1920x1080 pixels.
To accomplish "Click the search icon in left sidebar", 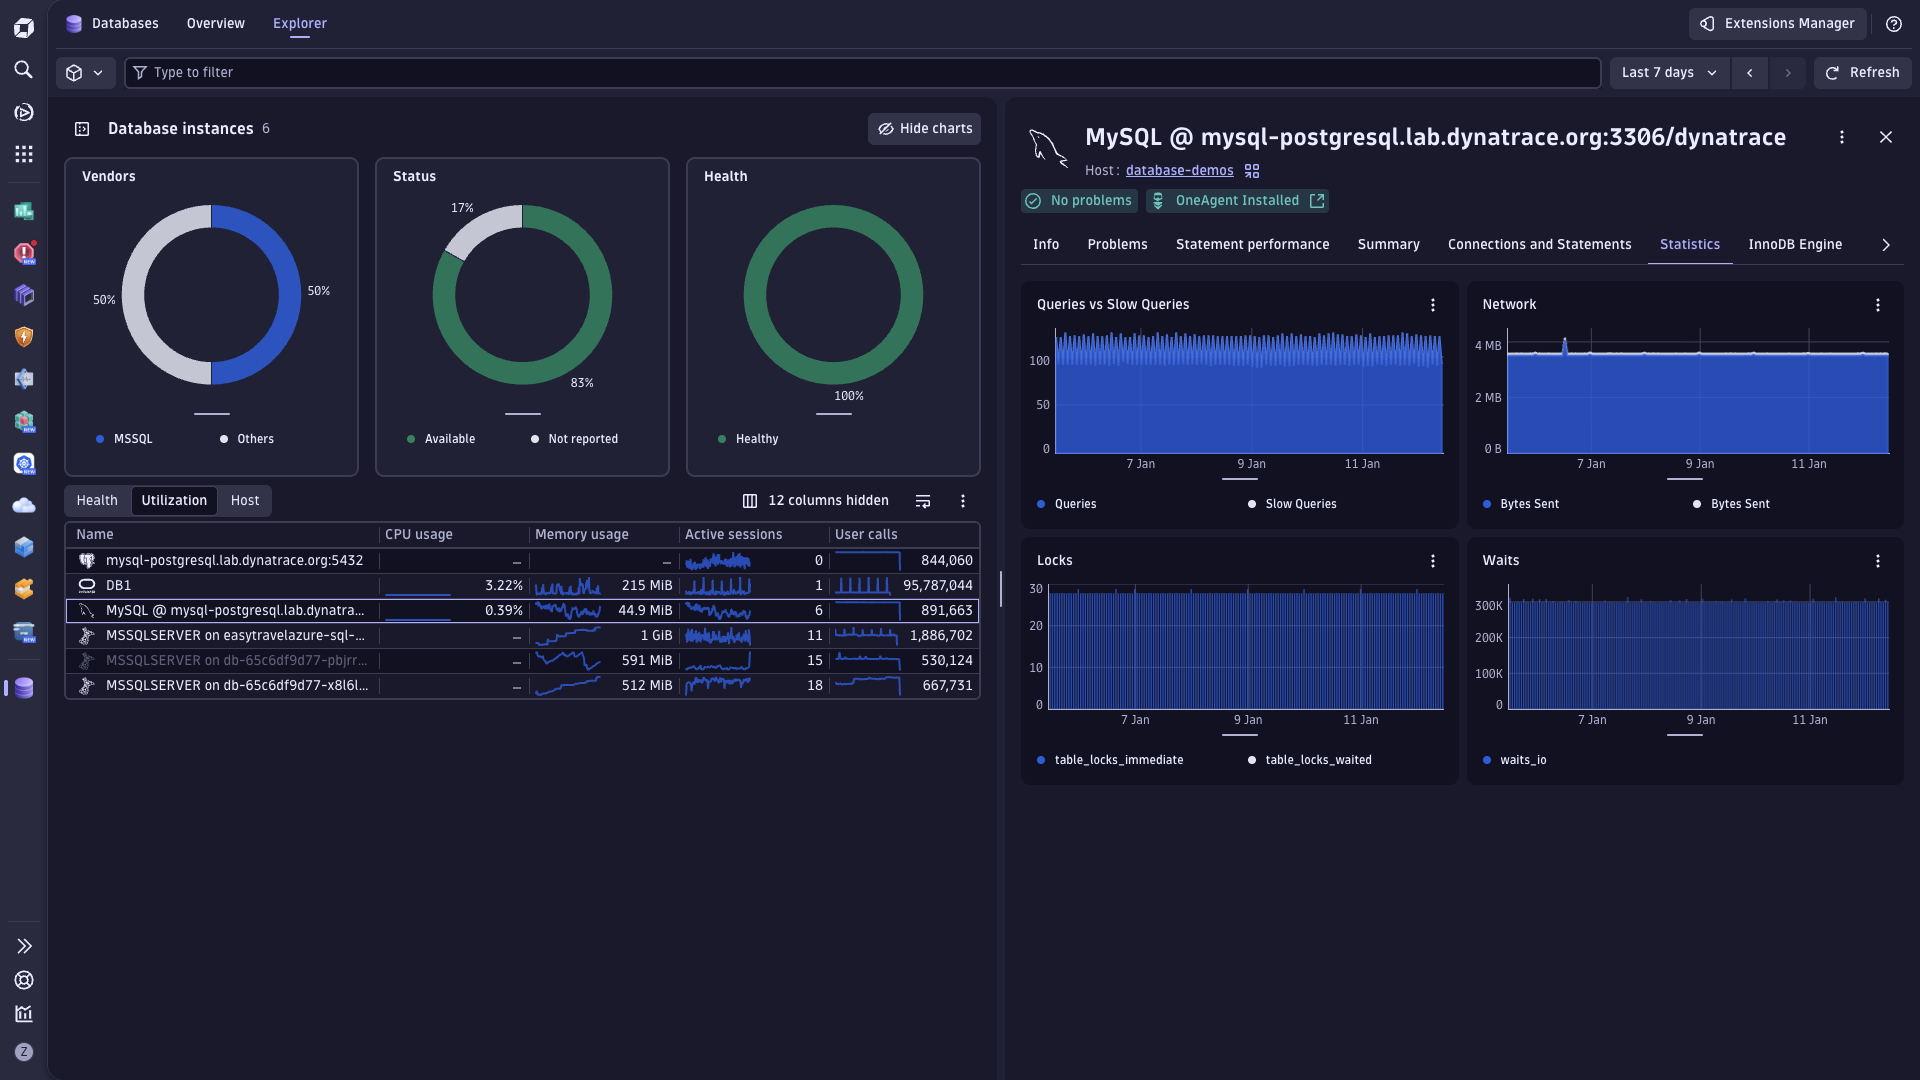I will click(24, 70).
